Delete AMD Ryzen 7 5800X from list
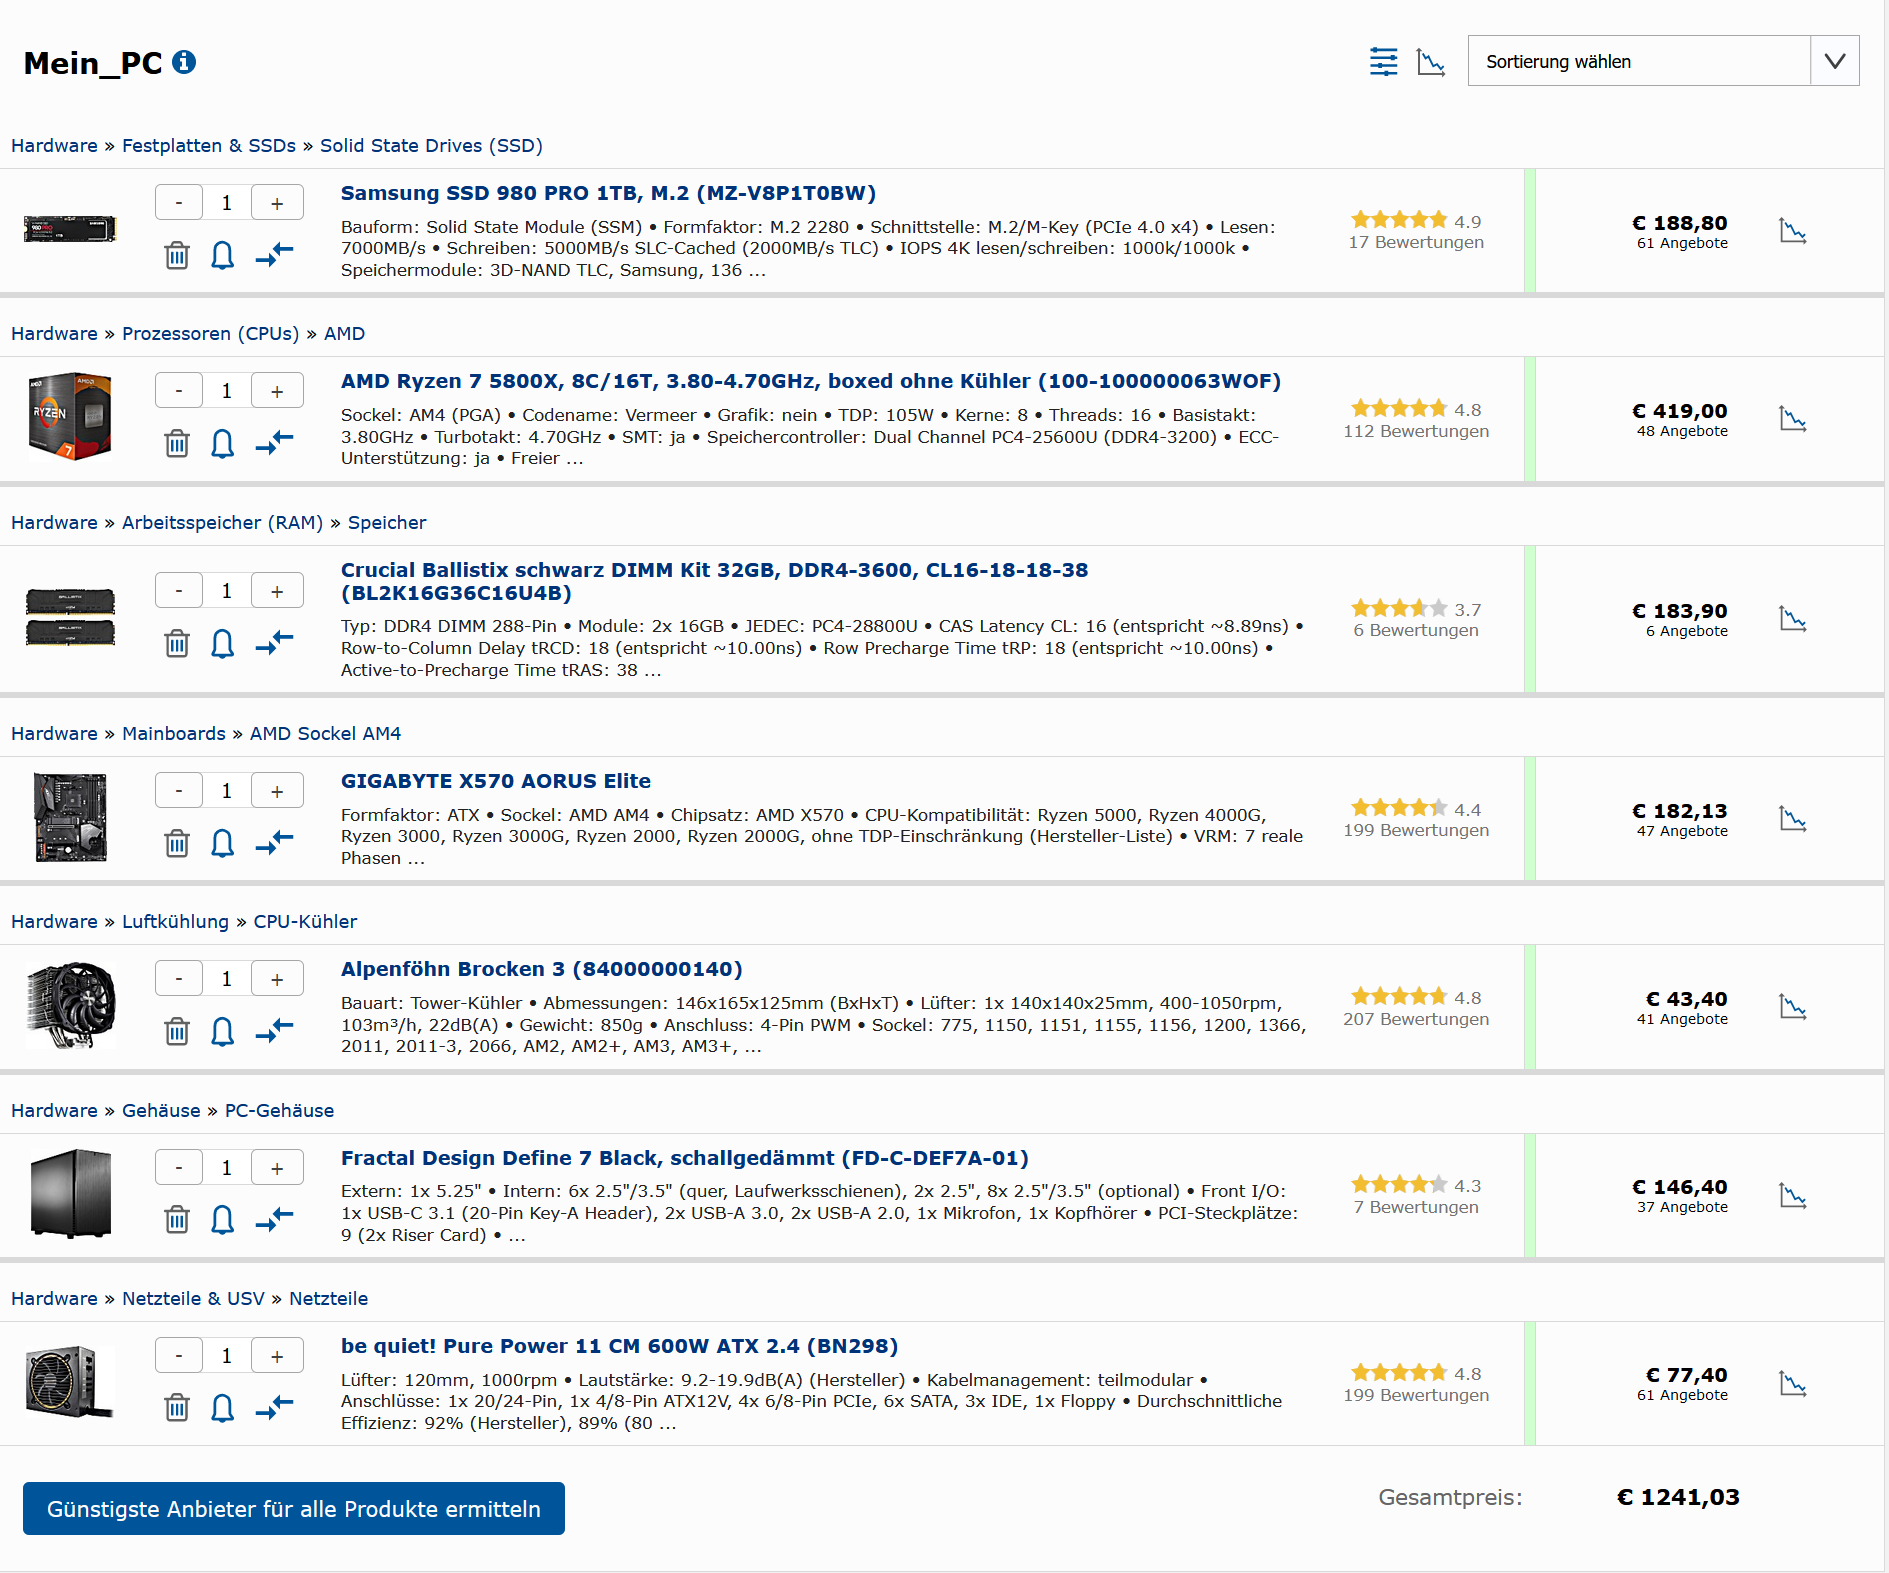The width and height of the screenshot is (1889, 1573). (x=177, y=444)
